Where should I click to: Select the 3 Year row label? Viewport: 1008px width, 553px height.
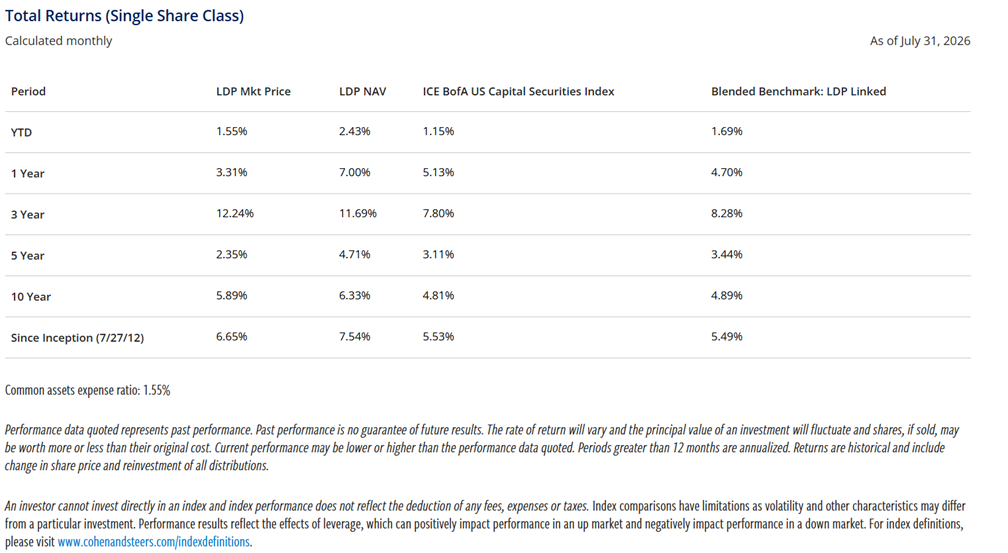pos(28,214)
